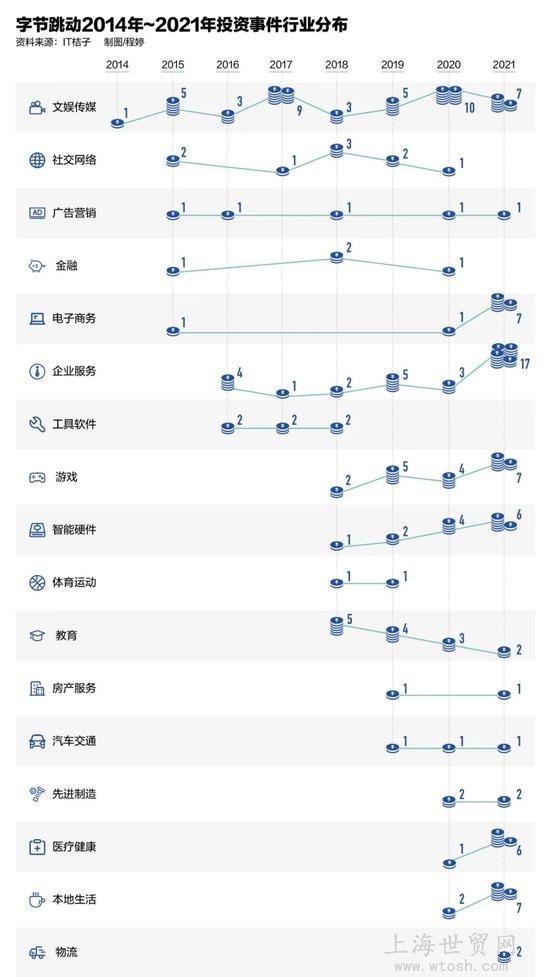Select the AD icon for 广告营销
The image size is (550, 977).
click(x=37, y=213)
